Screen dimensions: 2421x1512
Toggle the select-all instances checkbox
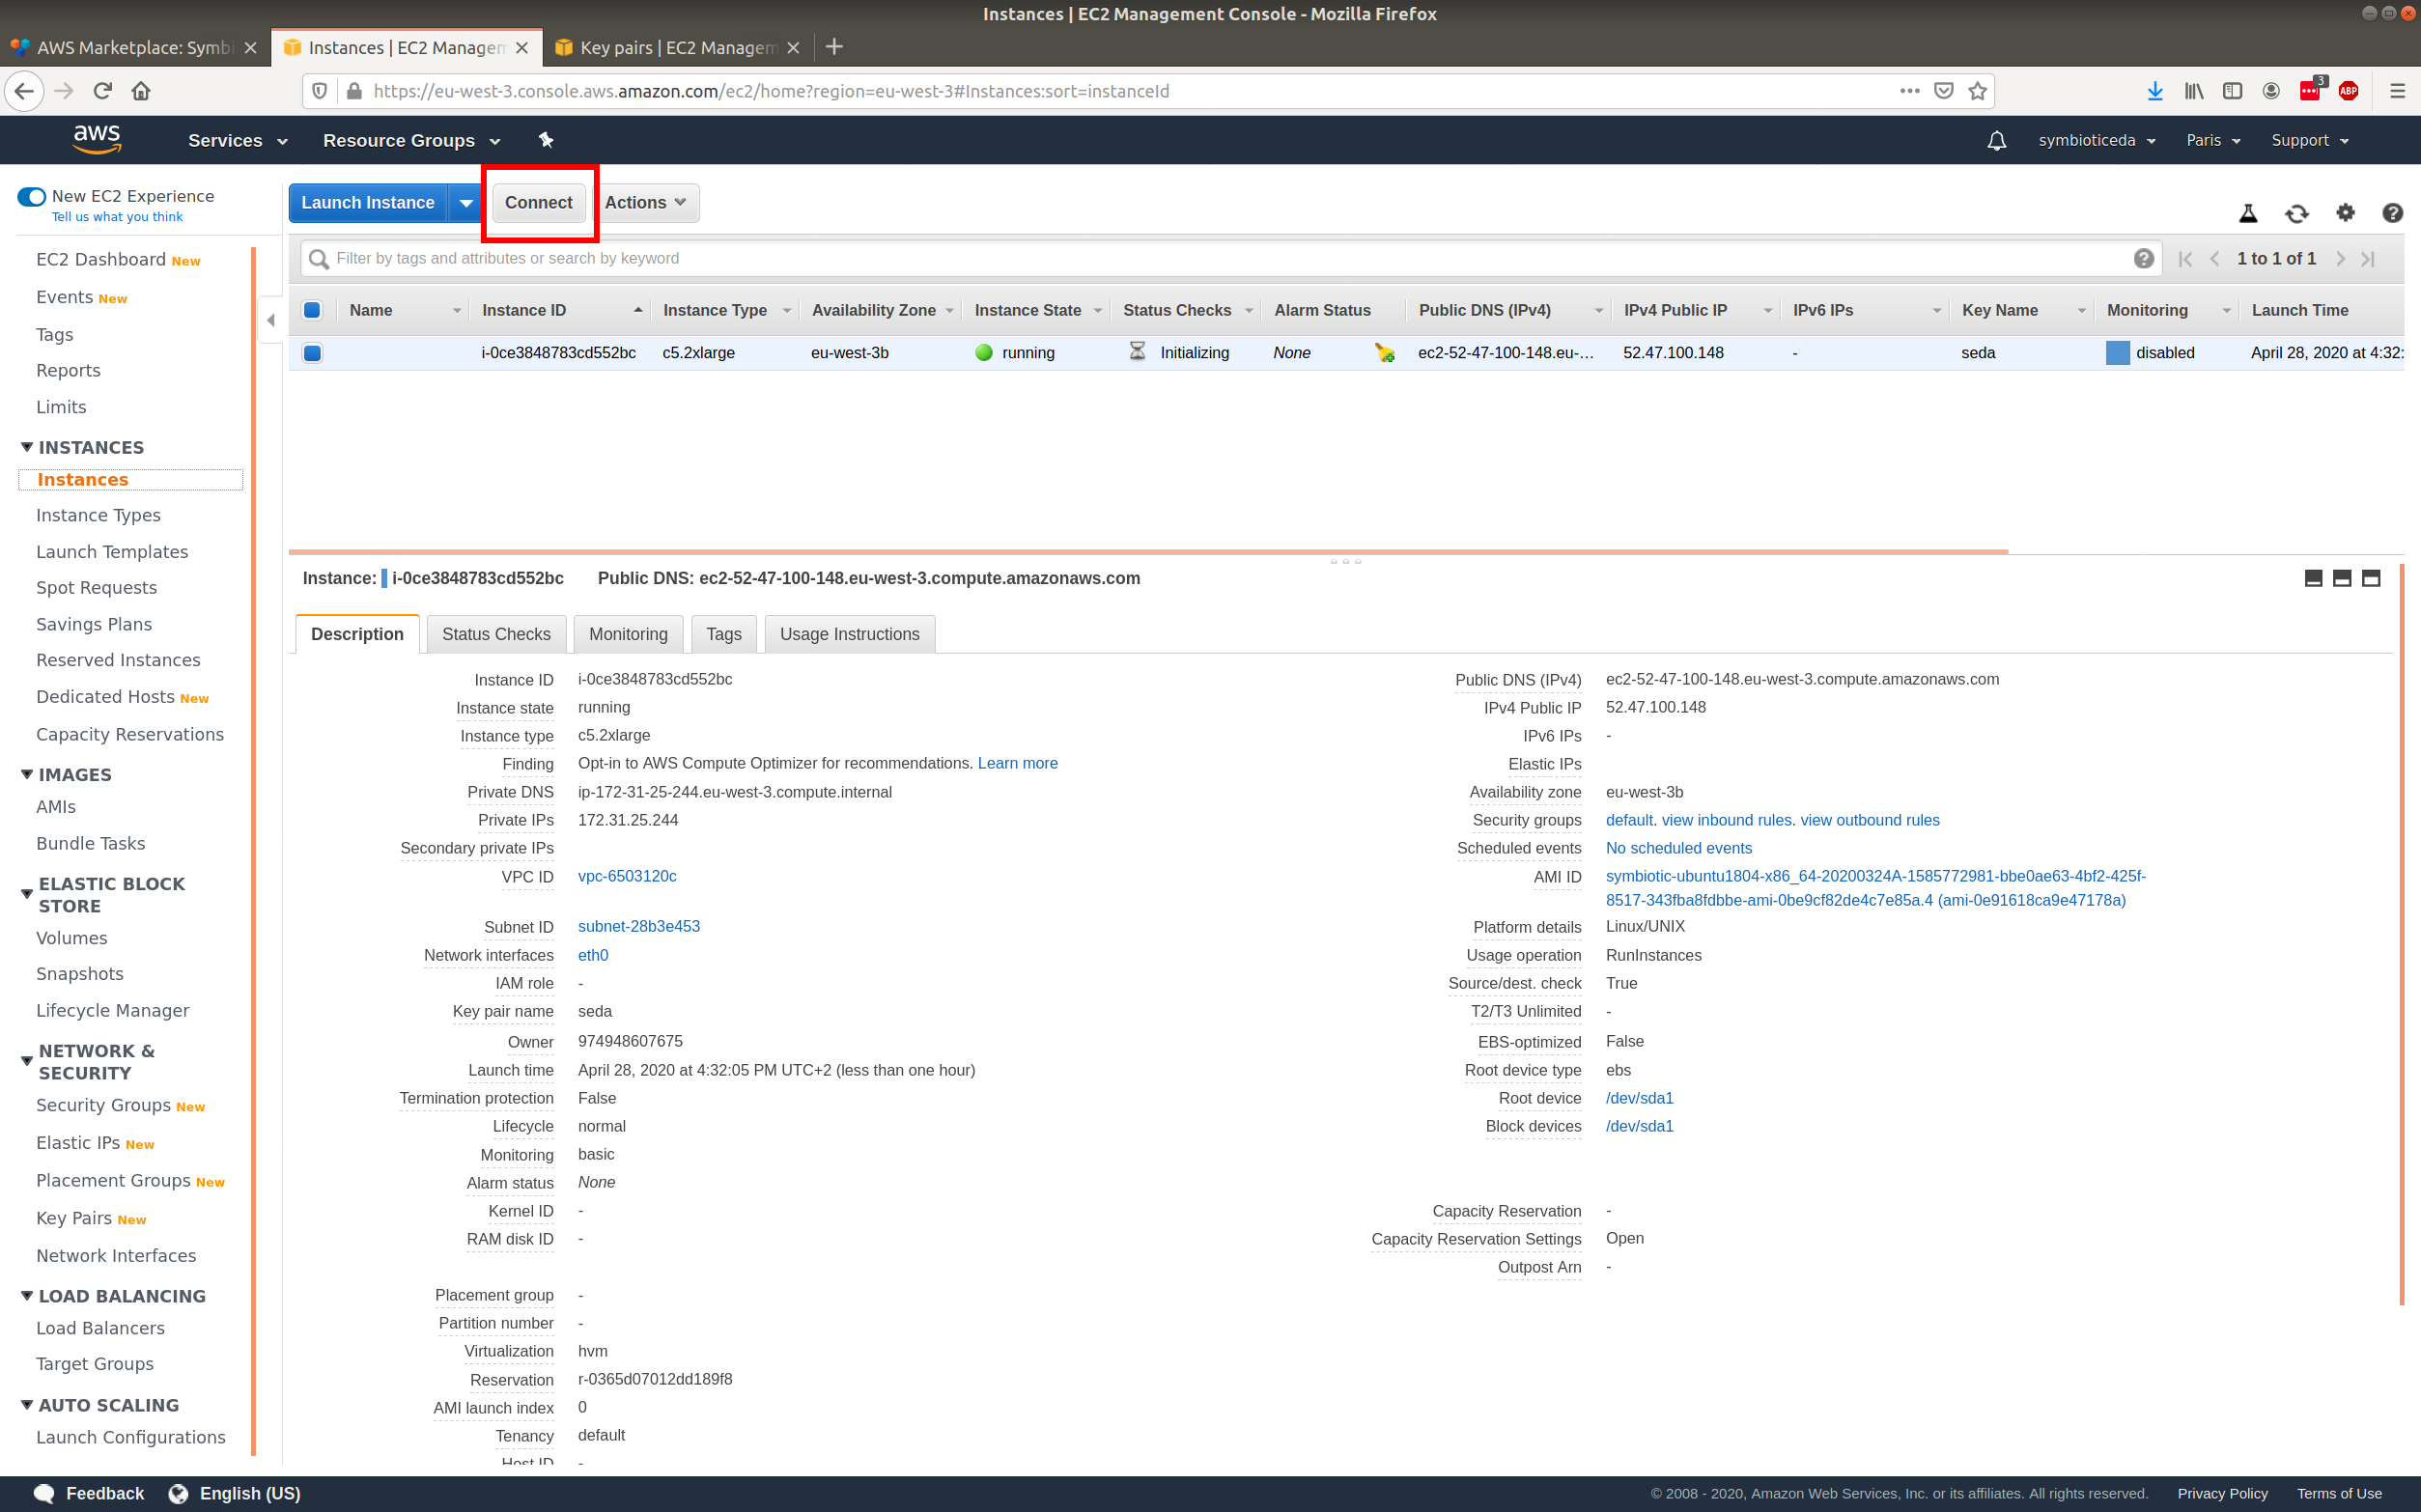point(312,311)
